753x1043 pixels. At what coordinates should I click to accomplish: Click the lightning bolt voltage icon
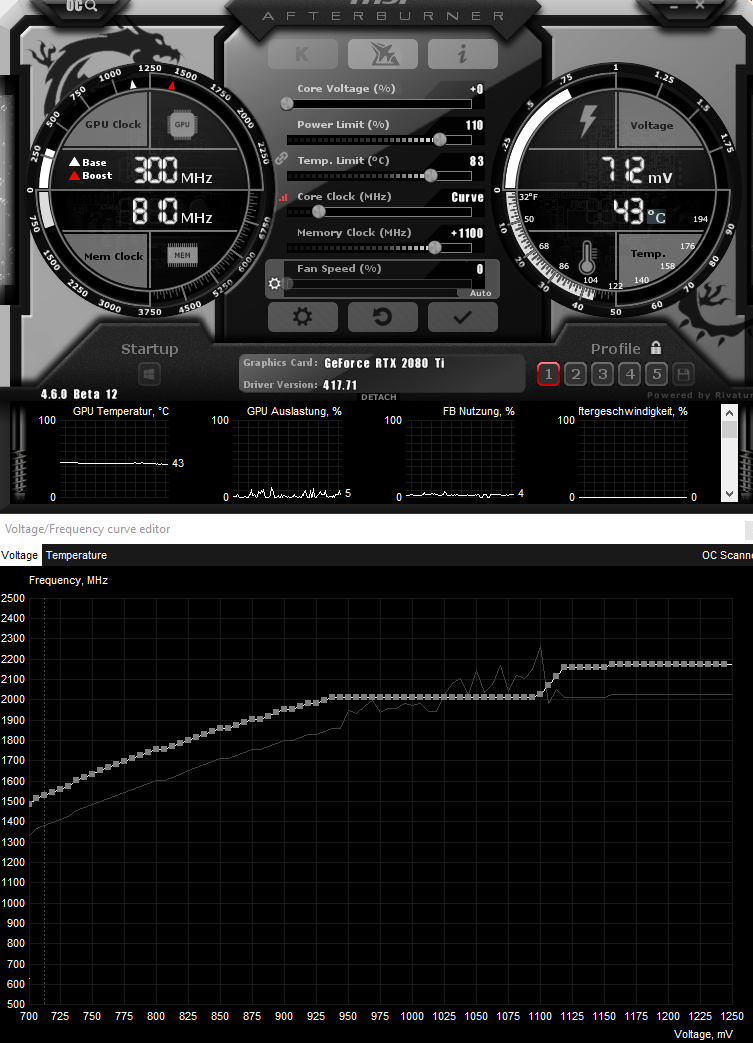point(587,121)
